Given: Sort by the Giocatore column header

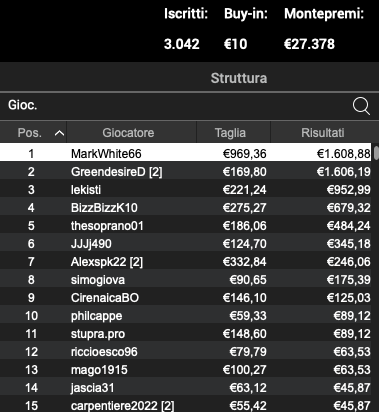Looking at the screenshot, I should click(x=128, y=133).
